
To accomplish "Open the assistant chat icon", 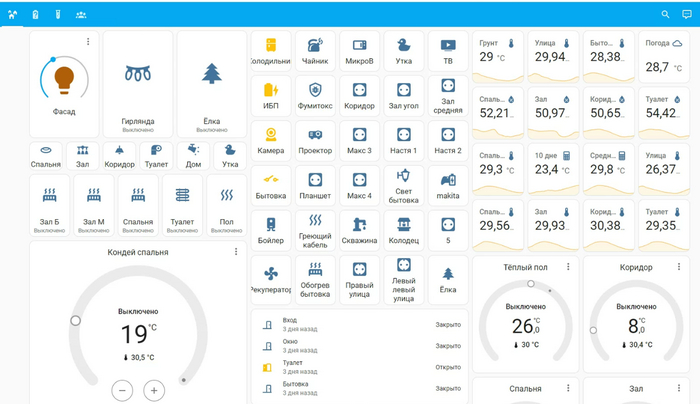I will [686, 14].
